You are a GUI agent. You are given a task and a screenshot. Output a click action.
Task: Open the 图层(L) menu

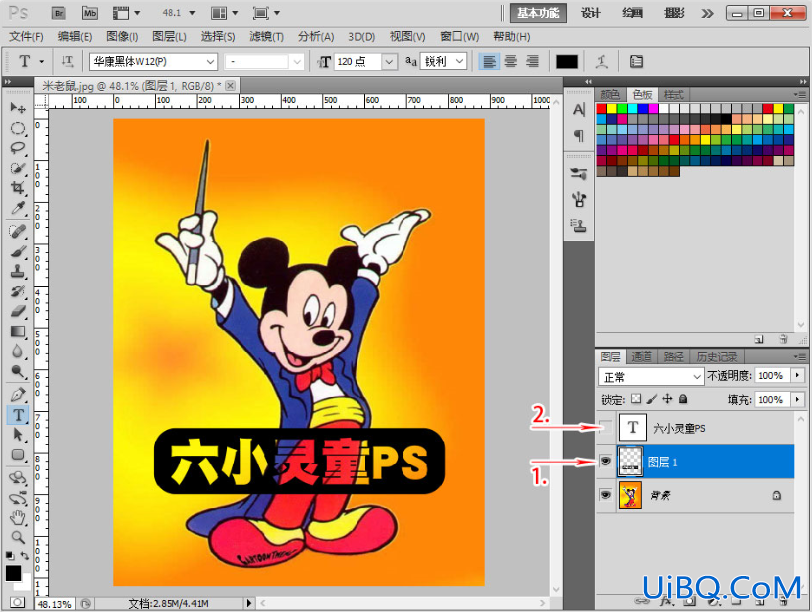(169, 37)
